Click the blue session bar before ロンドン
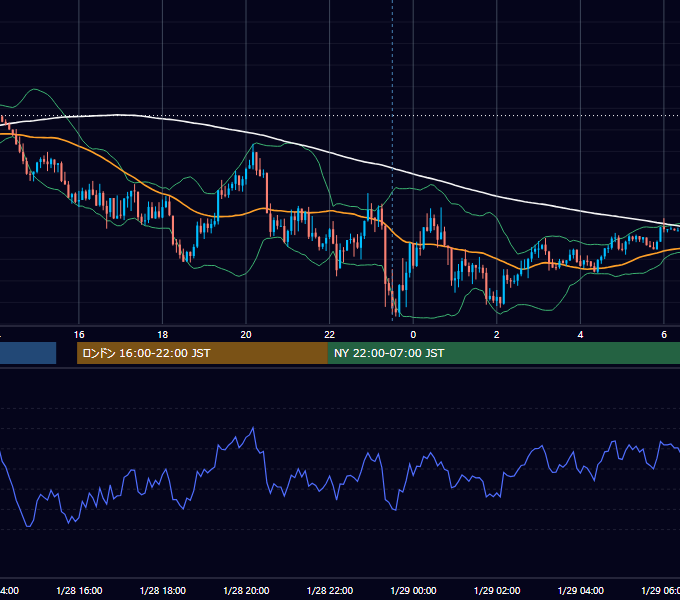Viewport: 680px width, 600px height. coord(28,353)
